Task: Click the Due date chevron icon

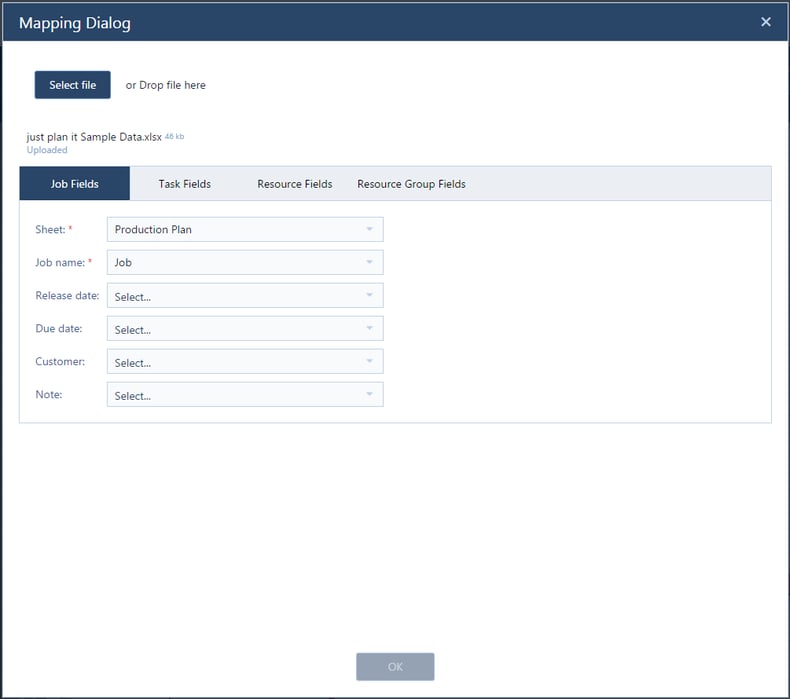Action: (x=369, y=329)
